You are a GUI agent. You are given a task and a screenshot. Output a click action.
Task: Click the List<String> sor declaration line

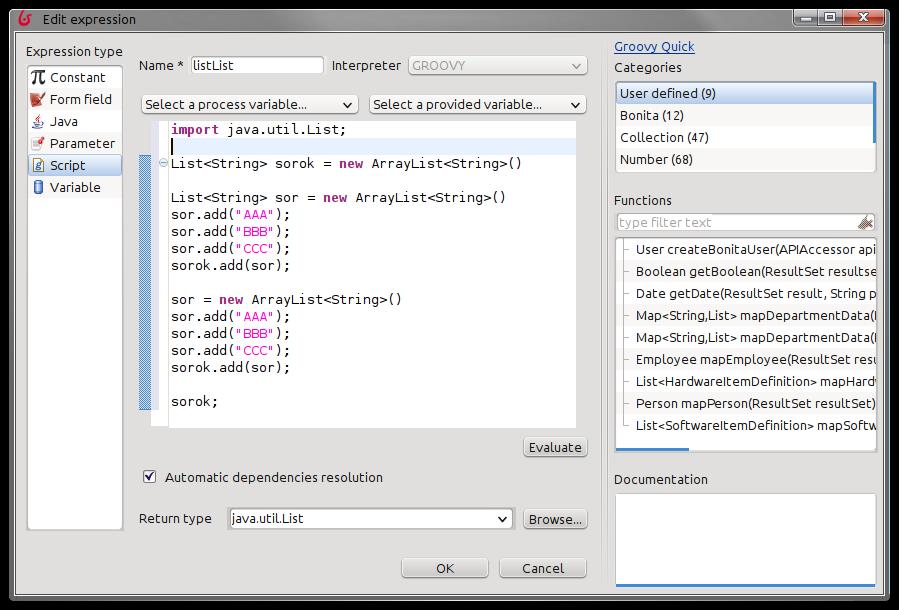tap(338, 198)
